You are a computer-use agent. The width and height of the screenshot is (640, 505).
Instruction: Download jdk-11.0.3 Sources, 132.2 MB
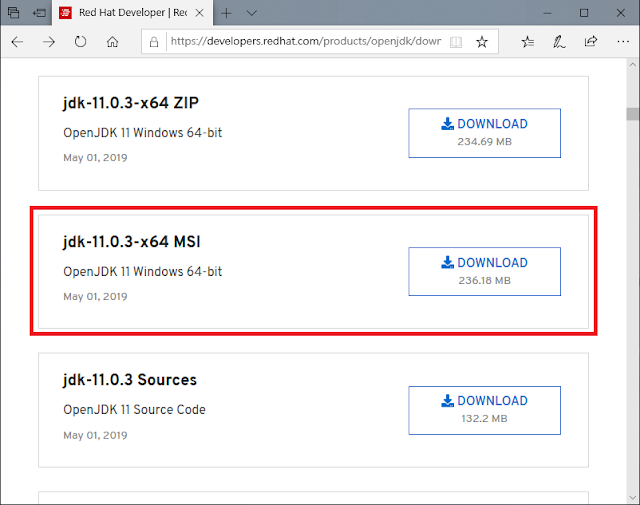click(x=484, y=410)
